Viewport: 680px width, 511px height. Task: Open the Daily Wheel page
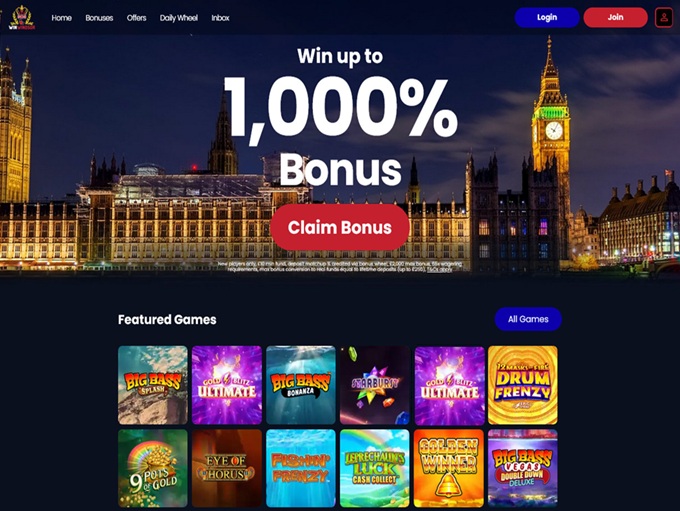pyautogui.click(x=179, y=18)
